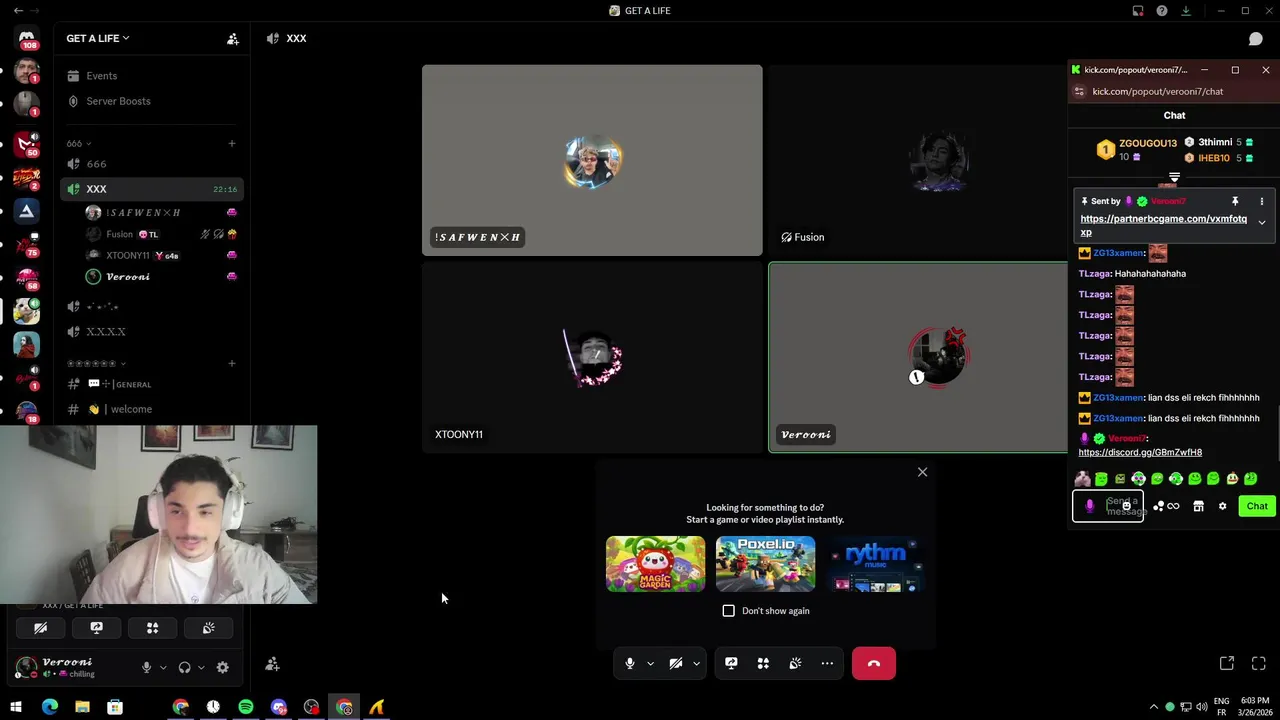Show hidden system tray icons

click(x=1153, y=707)
